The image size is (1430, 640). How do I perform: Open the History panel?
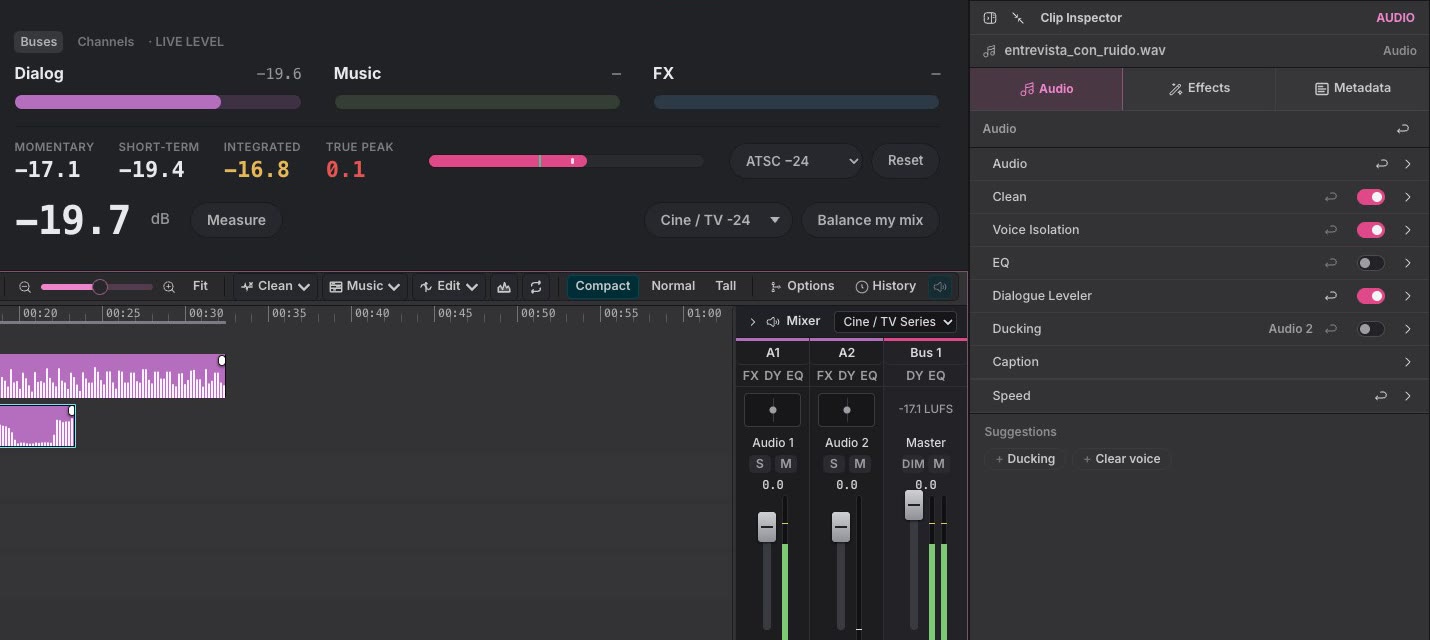point(886,287)
